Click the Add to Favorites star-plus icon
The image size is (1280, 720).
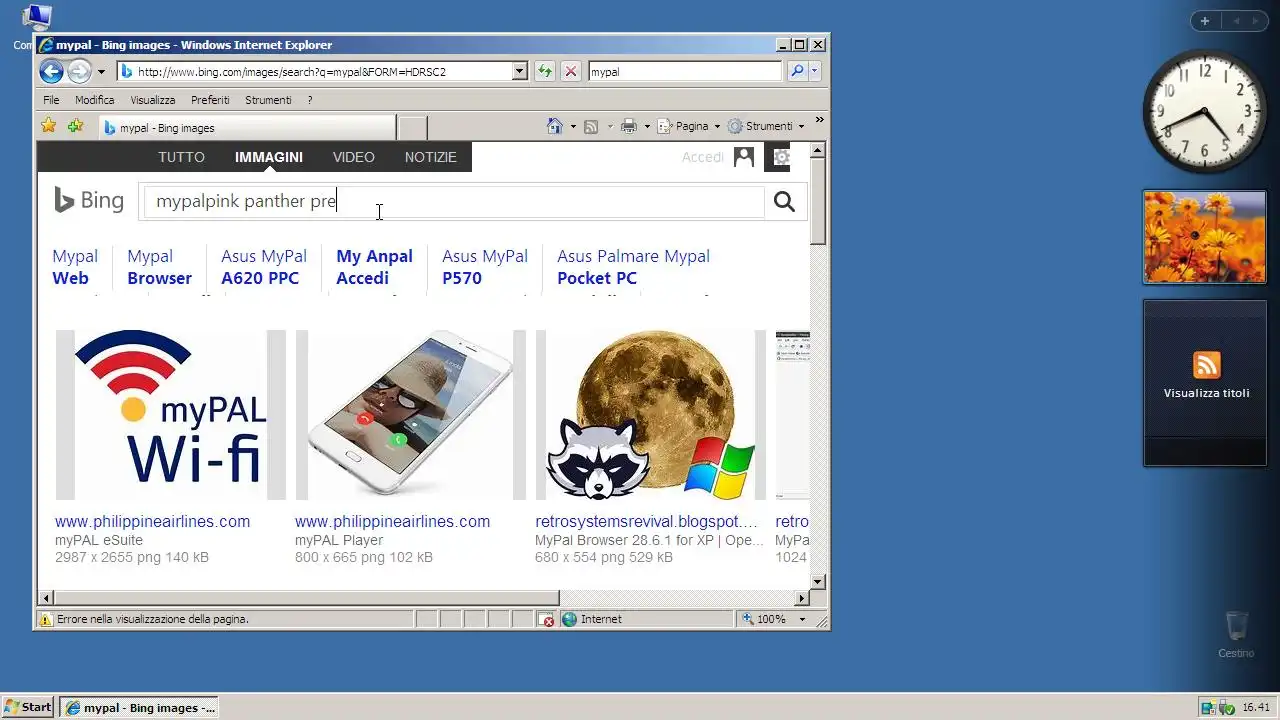pos(75,126)
